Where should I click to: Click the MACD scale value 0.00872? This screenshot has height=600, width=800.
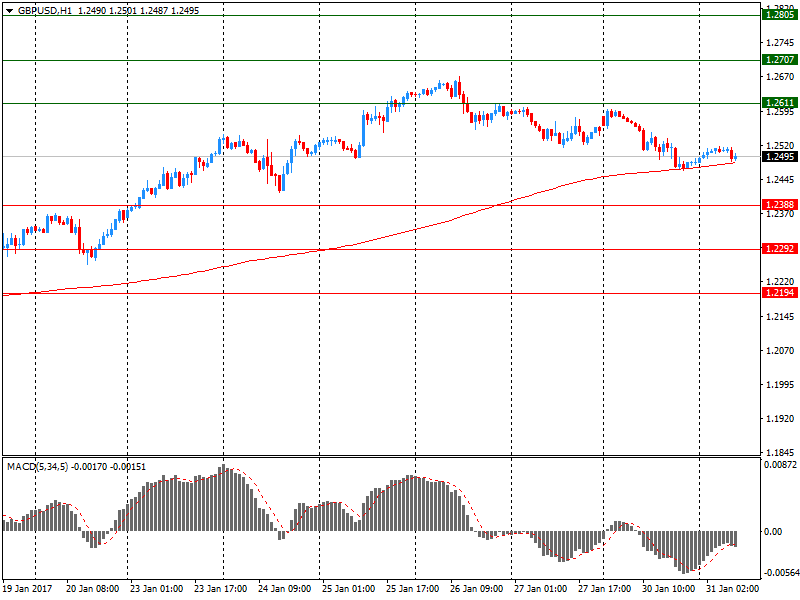click(x=780, y=465)
